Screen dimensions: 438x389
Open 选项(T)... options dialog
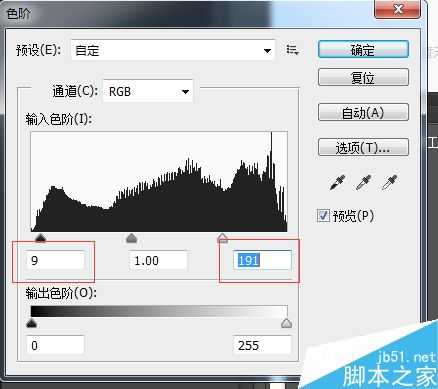363,147
